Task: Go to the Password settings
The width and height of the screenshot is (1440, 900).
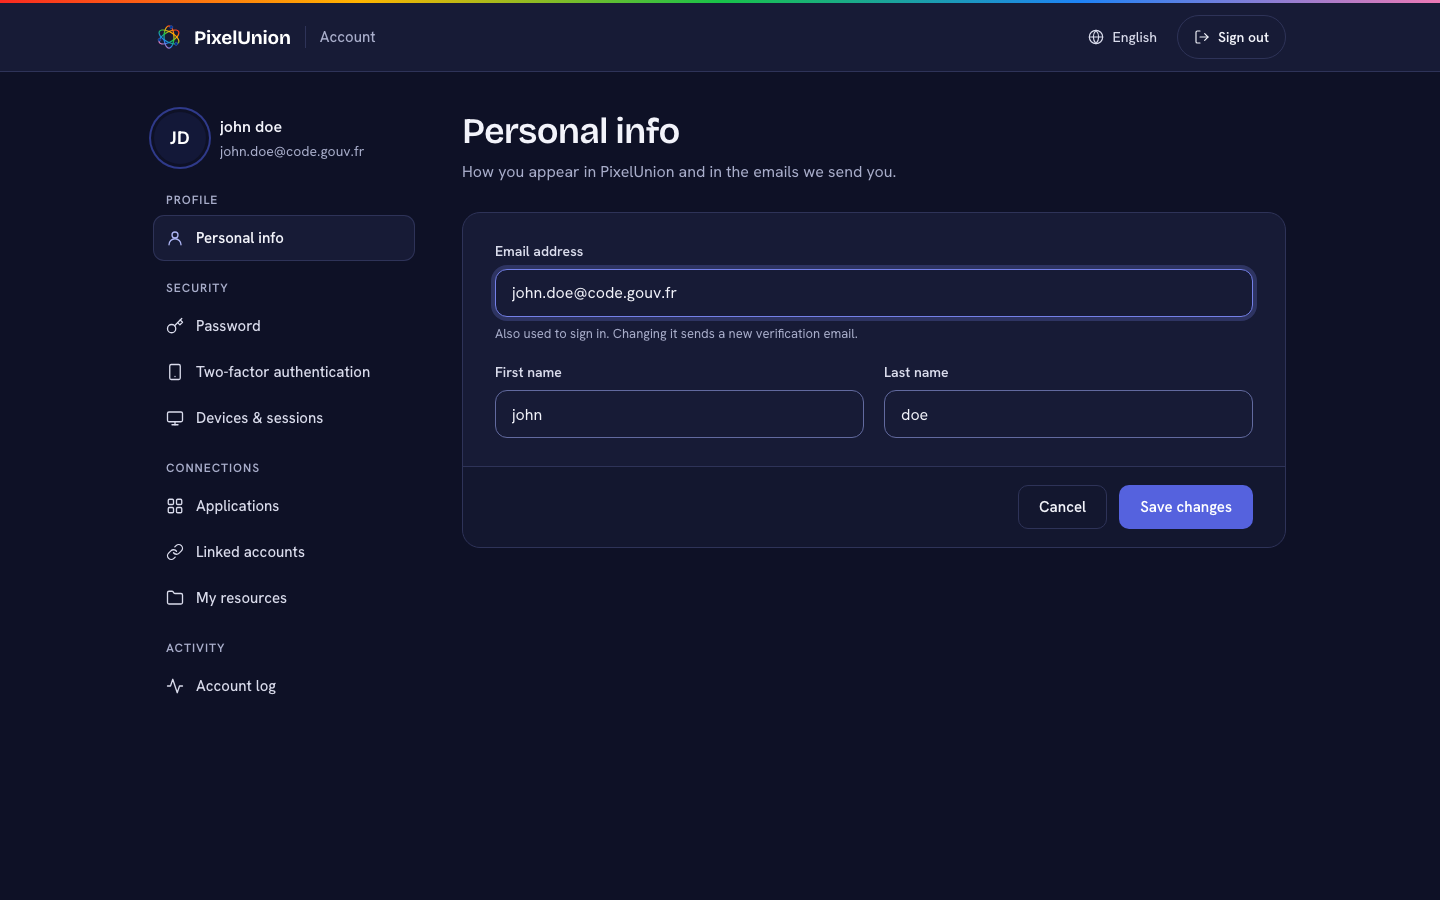Action: click(284, 326)
